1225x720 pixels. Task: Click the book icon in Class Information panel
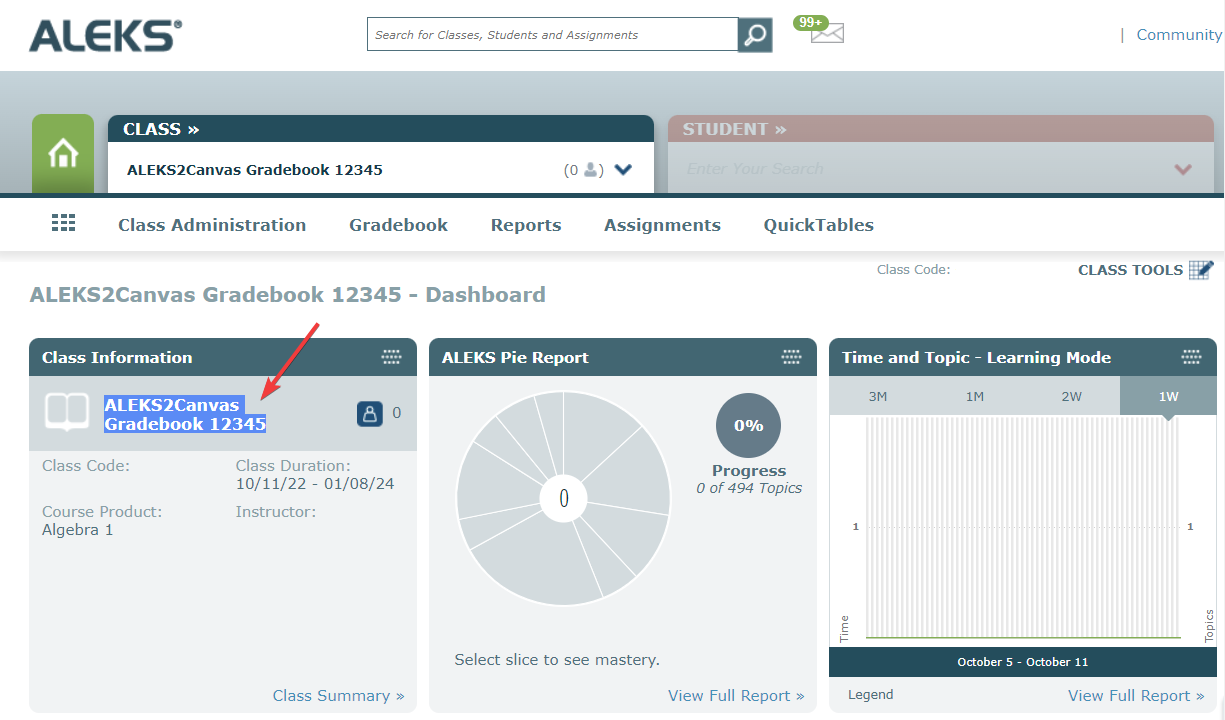(68, 412)
